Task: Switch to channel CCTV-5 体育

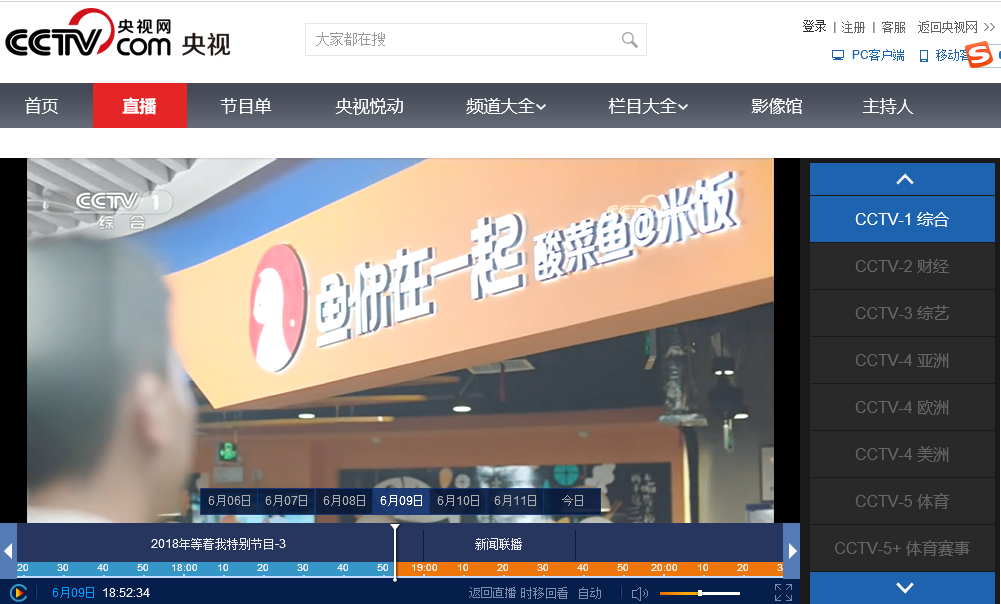Action: click(902, 502)
